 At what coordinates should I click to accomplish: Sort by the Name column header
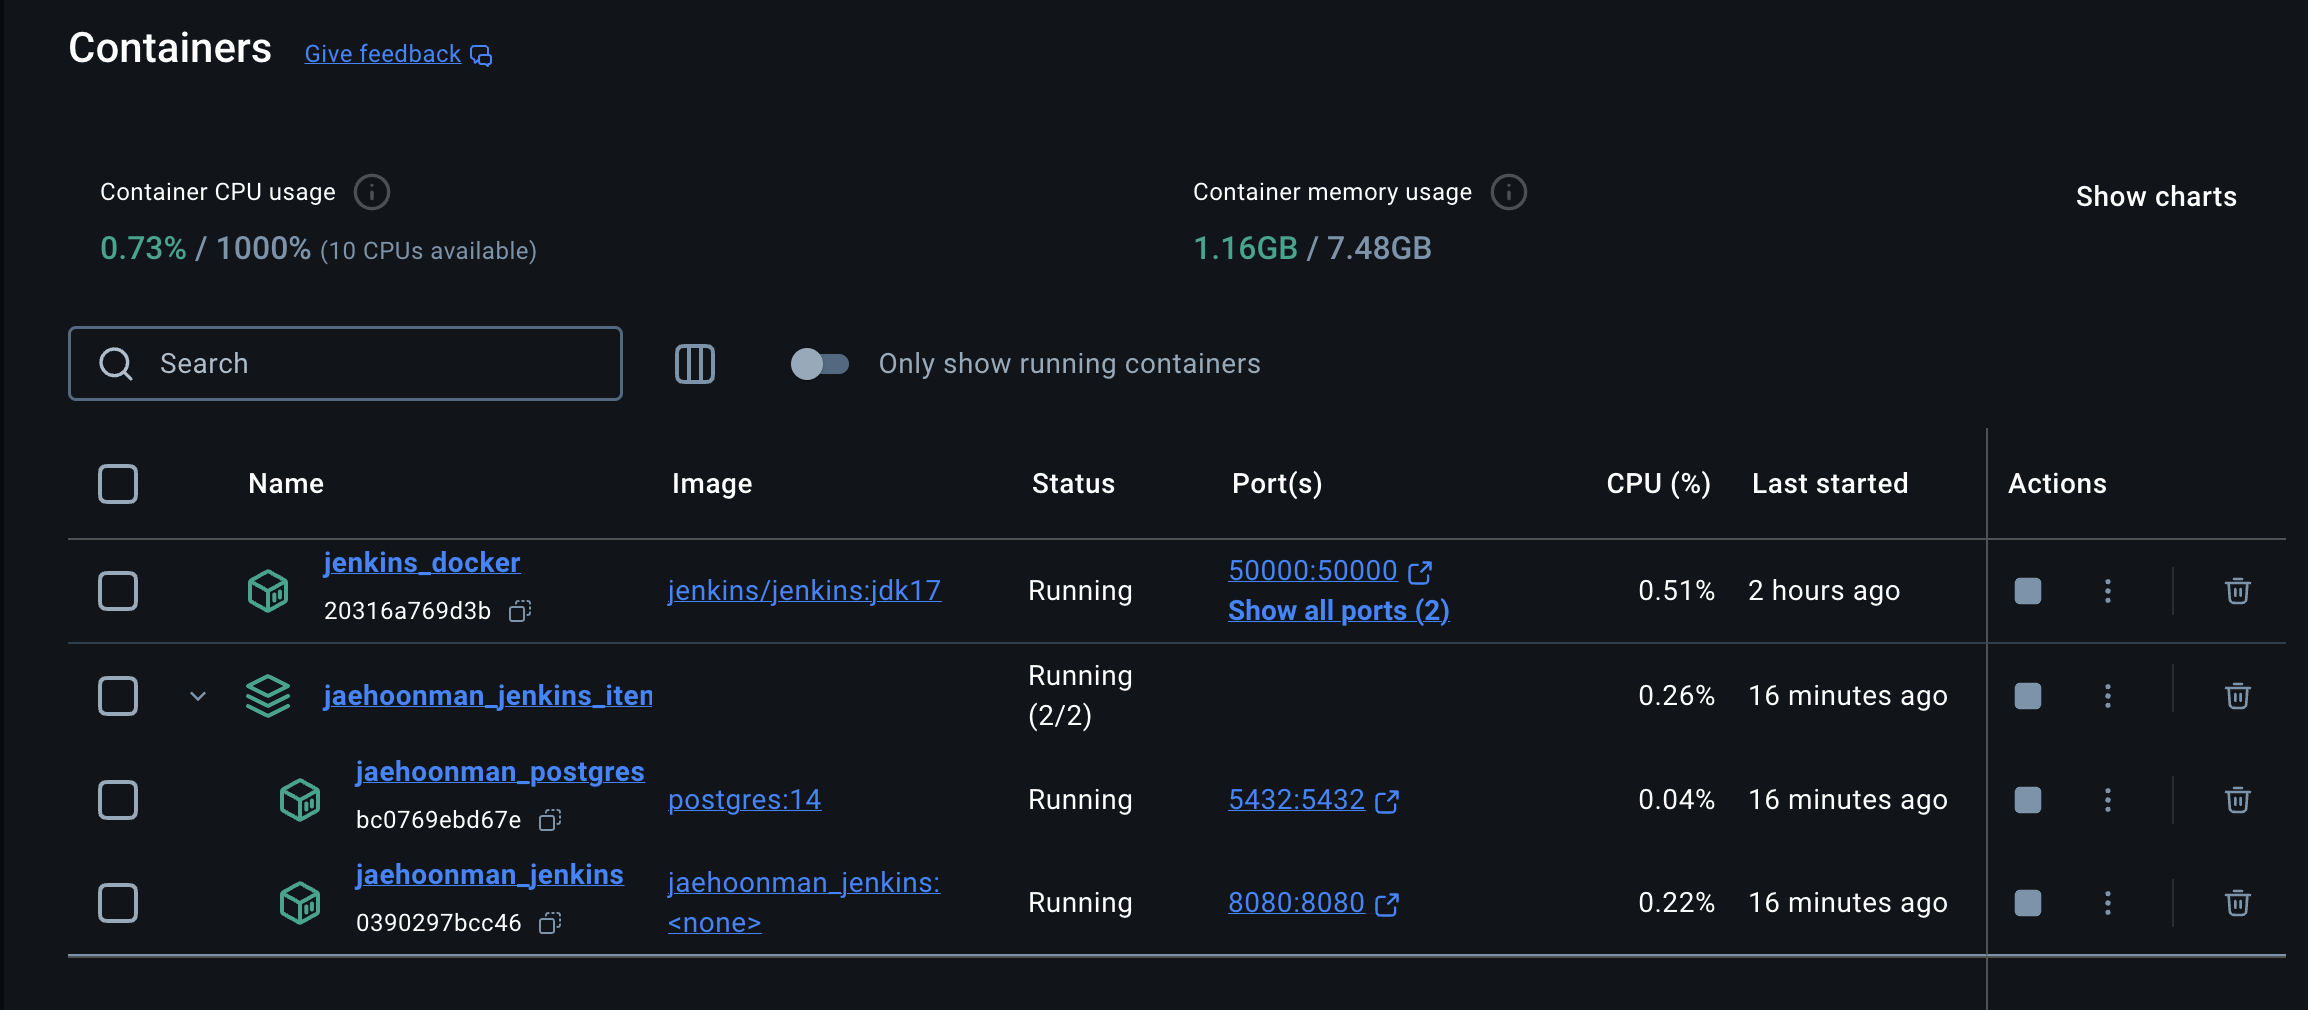(x=286, y=484)
